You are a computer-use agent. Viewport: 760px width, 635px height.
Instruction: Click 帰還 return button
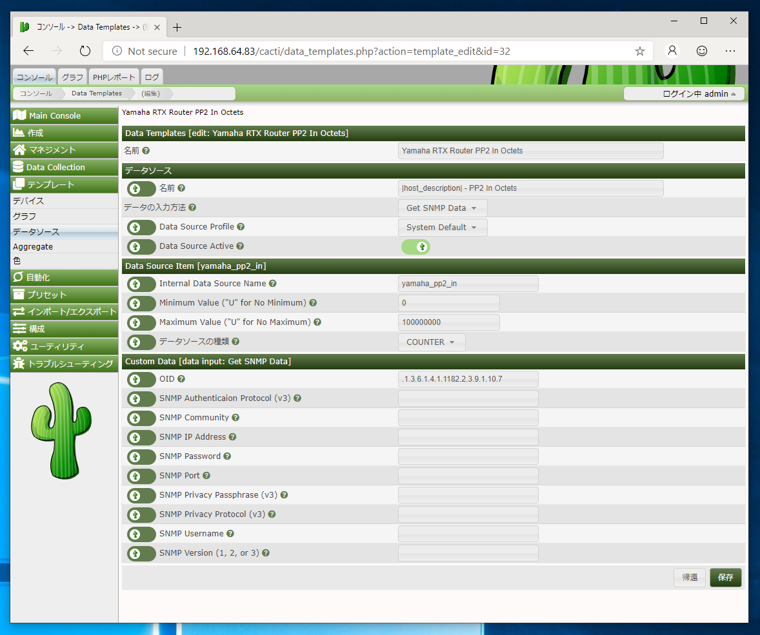[690, 577]
